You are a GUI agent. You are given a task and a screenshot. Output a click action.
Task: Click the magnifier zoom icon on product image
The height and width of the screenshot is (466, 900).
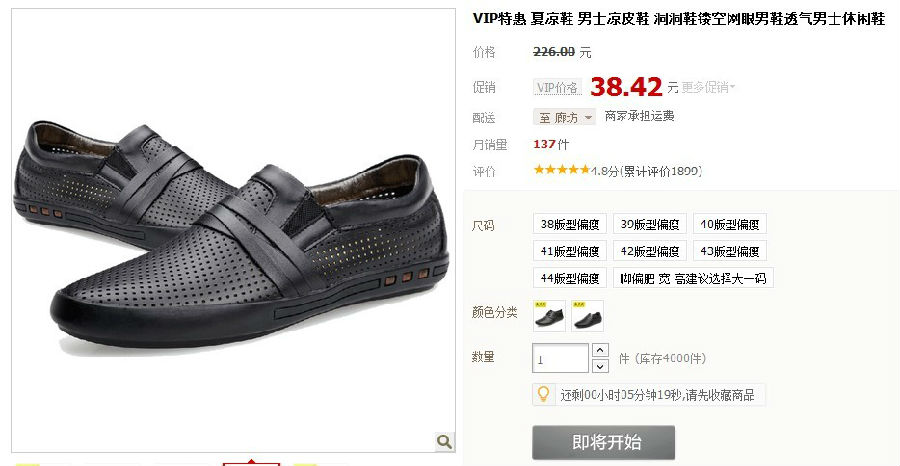tap(444, 441)
